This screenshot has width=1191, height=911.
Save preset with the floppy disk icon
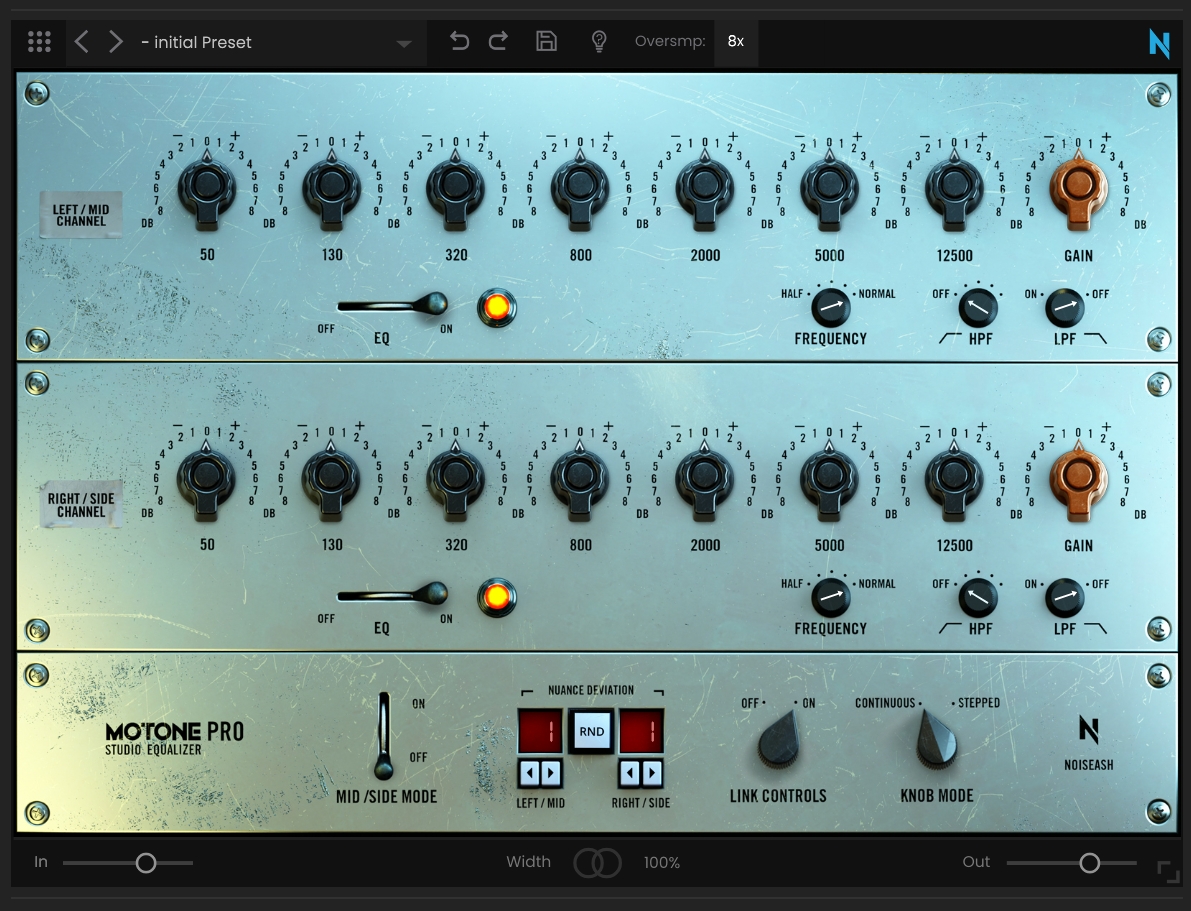[546, 40]
